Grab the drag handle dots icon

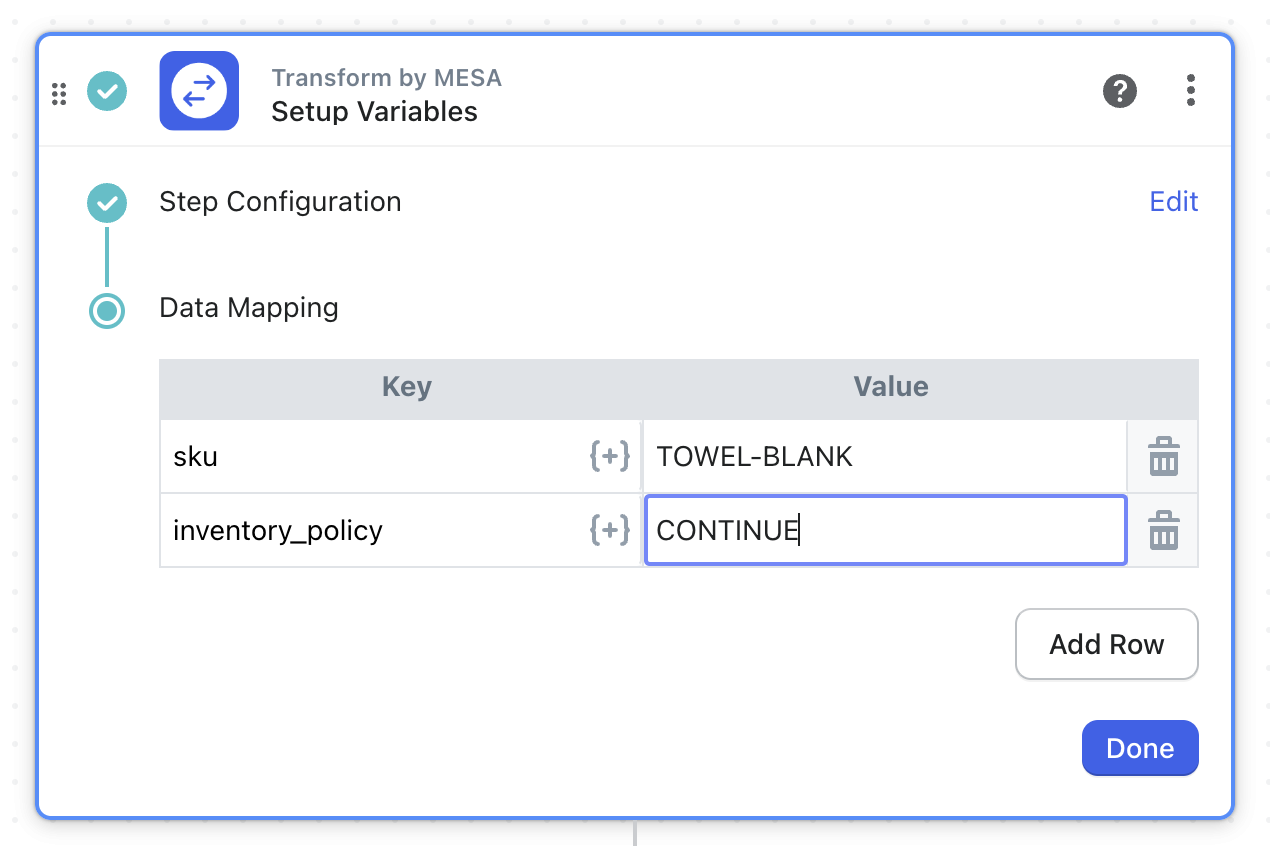59,93
